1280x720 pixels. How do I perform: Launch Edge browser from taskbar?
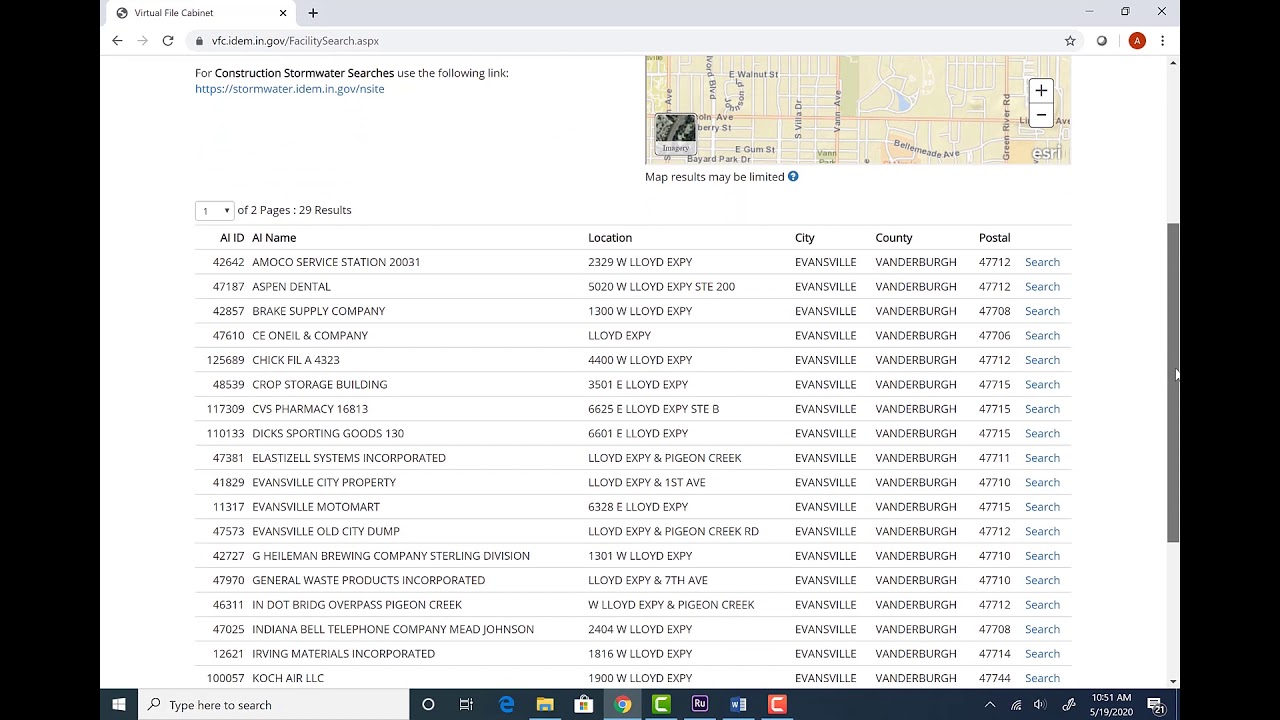click(507, 705)
